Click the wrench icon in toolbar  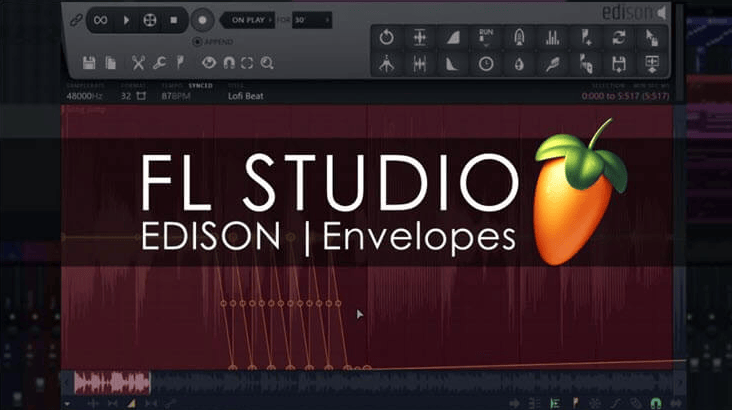159,63
